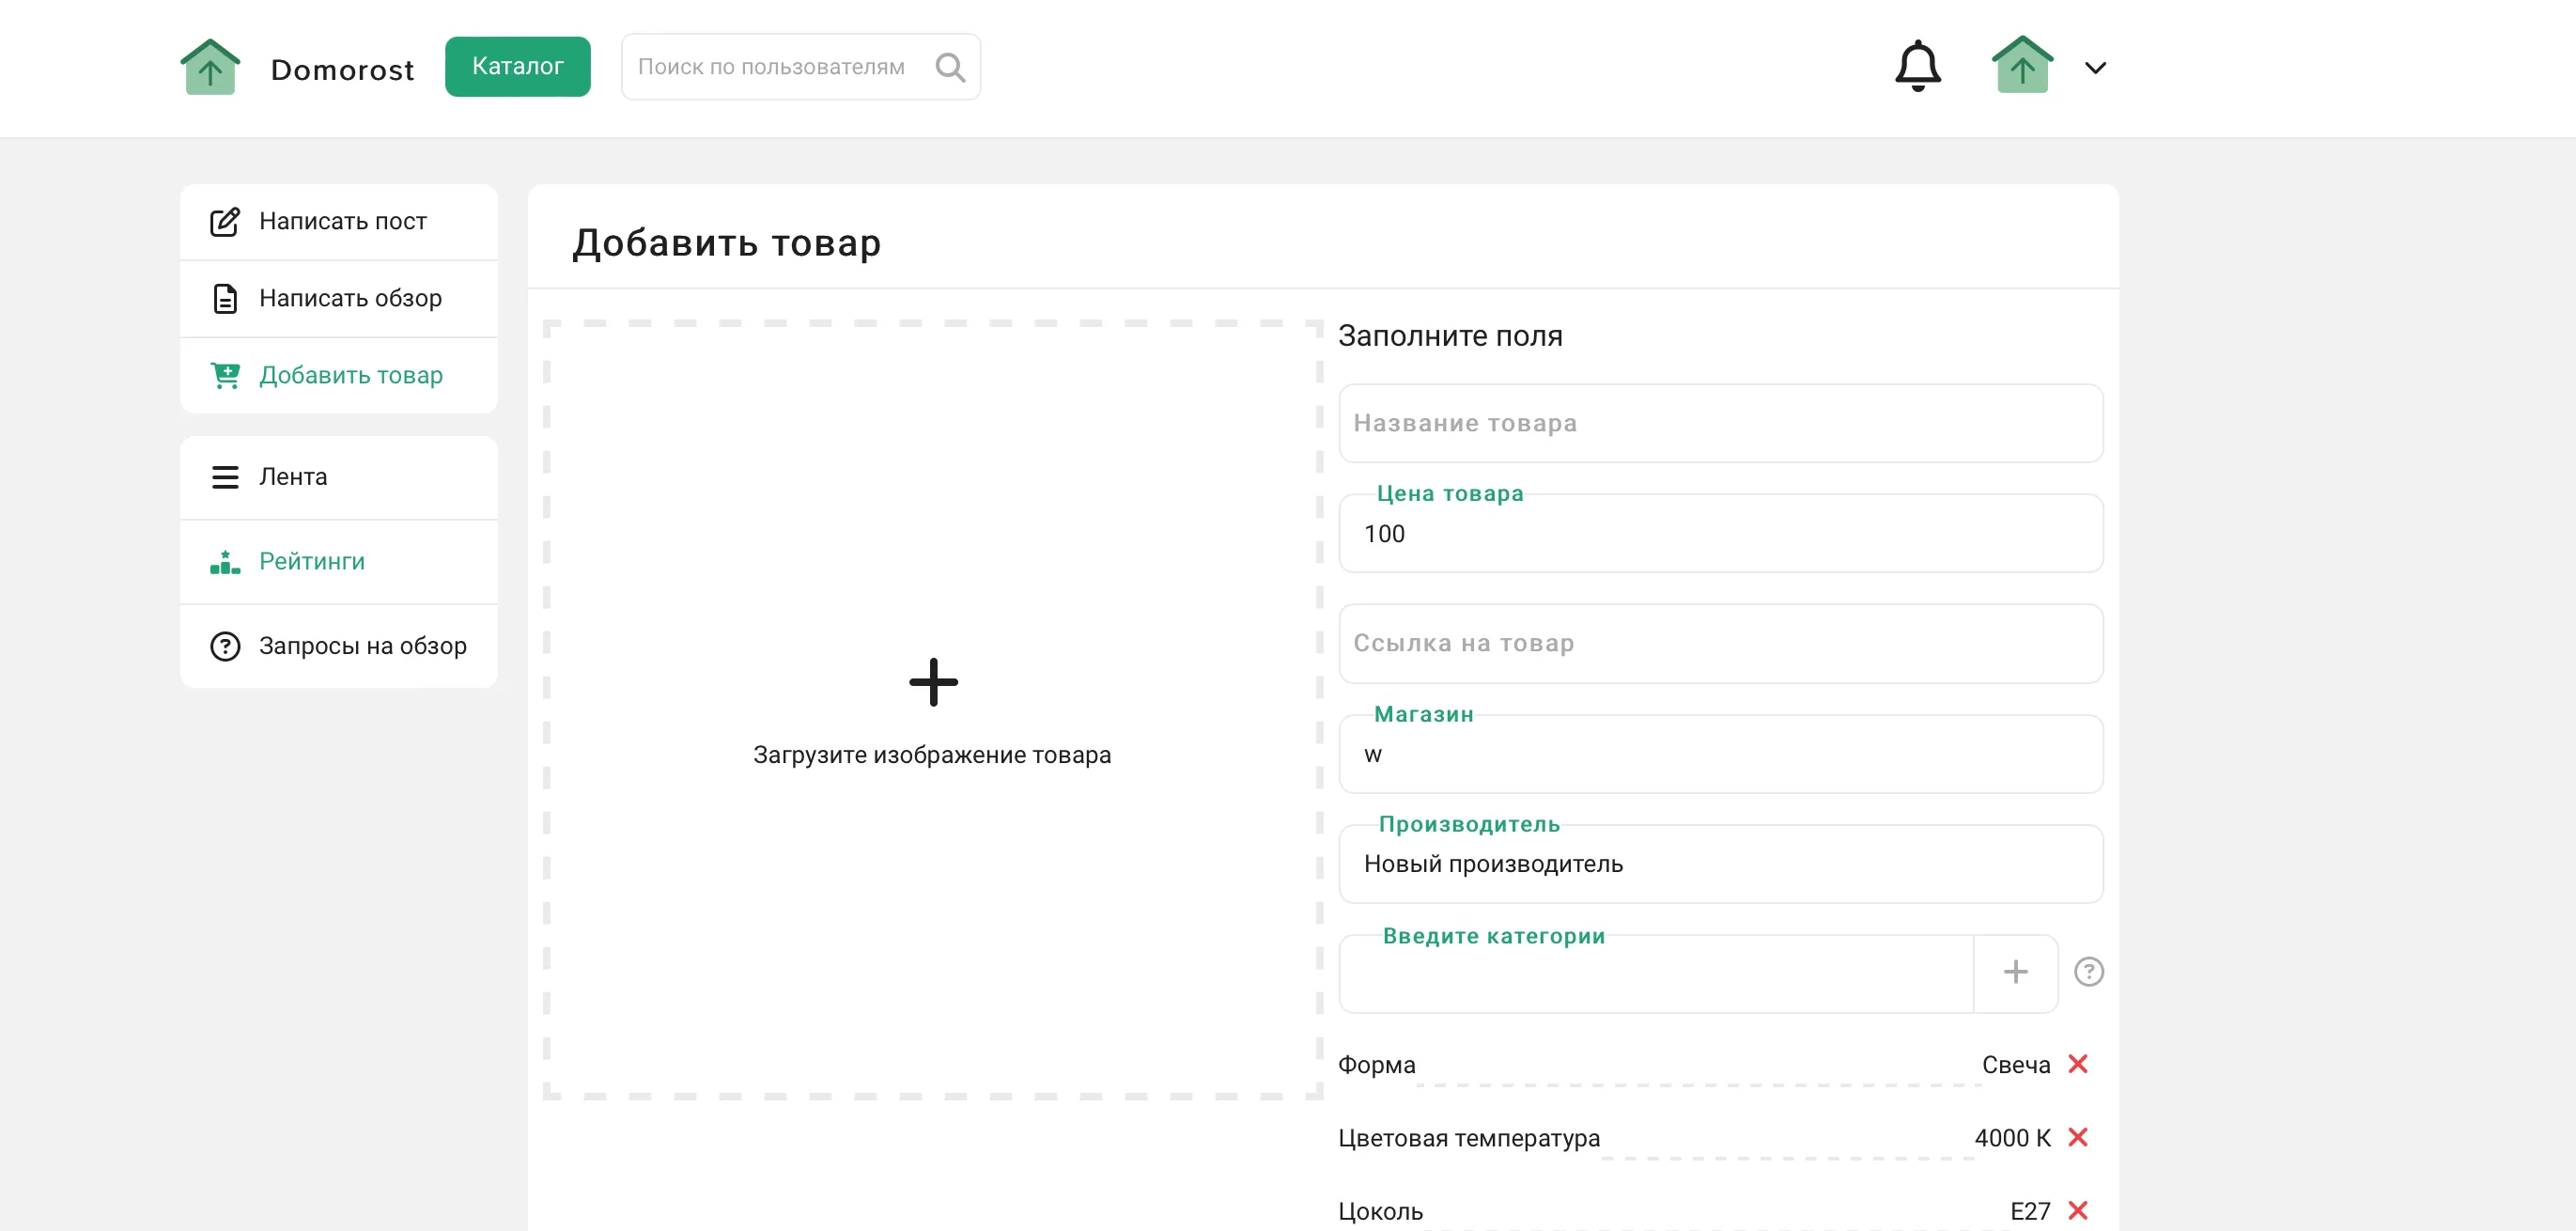Click the user profile avatar

coord(2021,67)
